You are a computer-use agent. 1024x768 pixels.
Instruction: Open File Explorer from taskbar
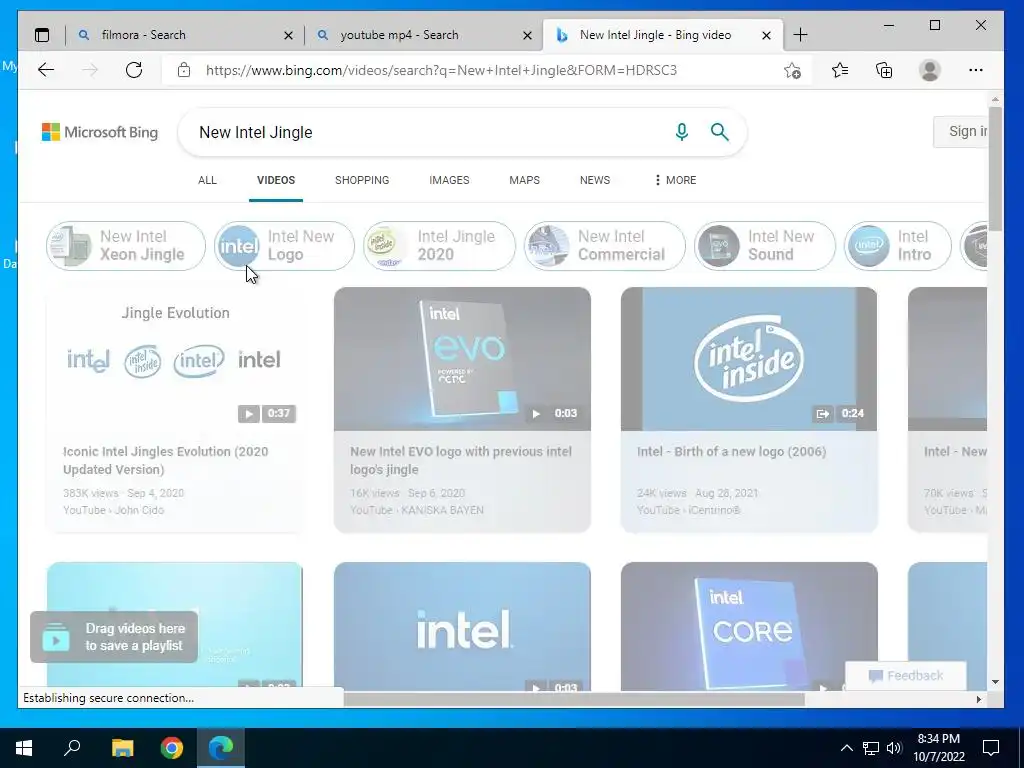[122, 748]
